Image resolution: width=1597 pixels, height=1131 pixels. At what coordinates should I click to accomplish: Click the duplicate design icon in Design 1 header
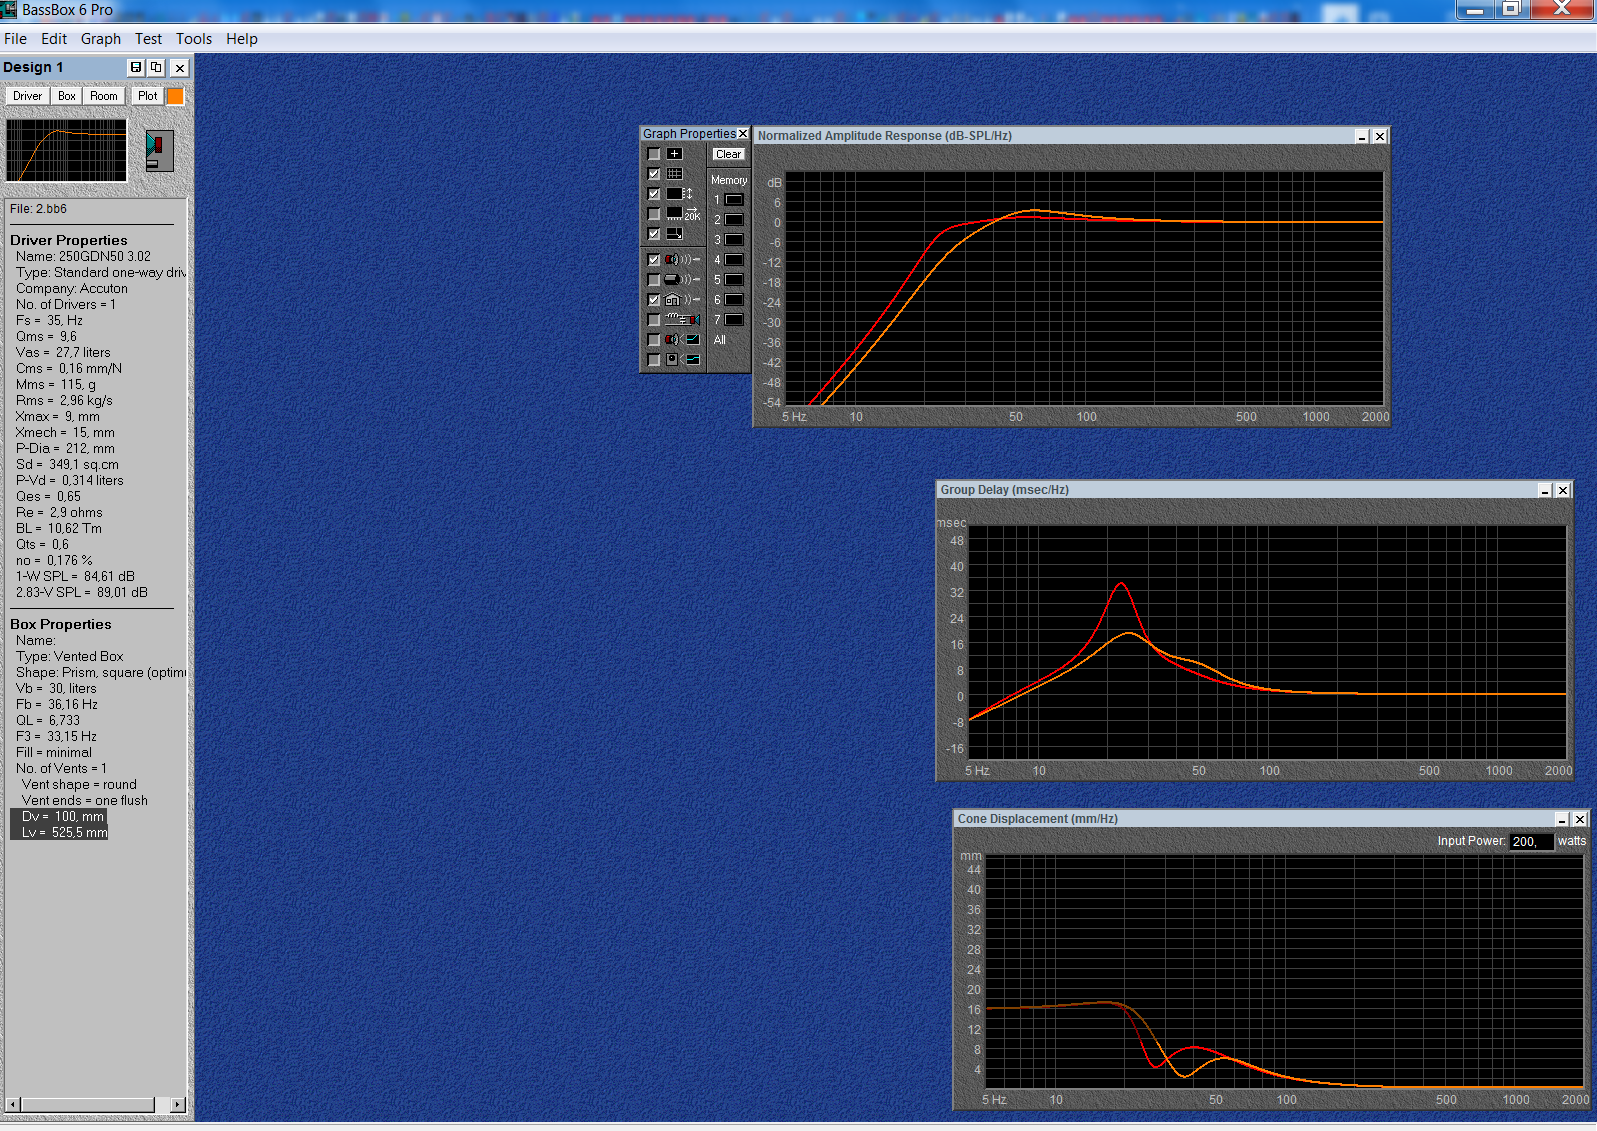[156, 67]
